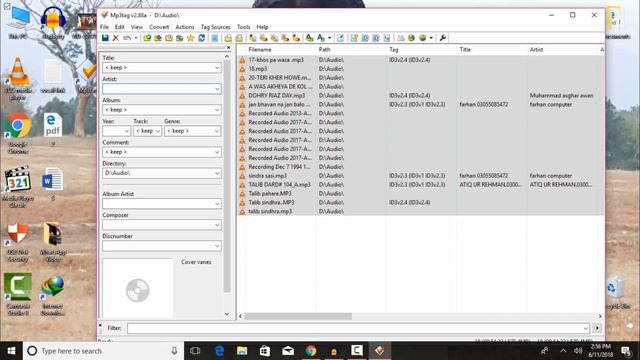Viewport: 640px width, 360px height.
Task: Open the undo history dropdown arrow
Action: (x=136, y=38)
